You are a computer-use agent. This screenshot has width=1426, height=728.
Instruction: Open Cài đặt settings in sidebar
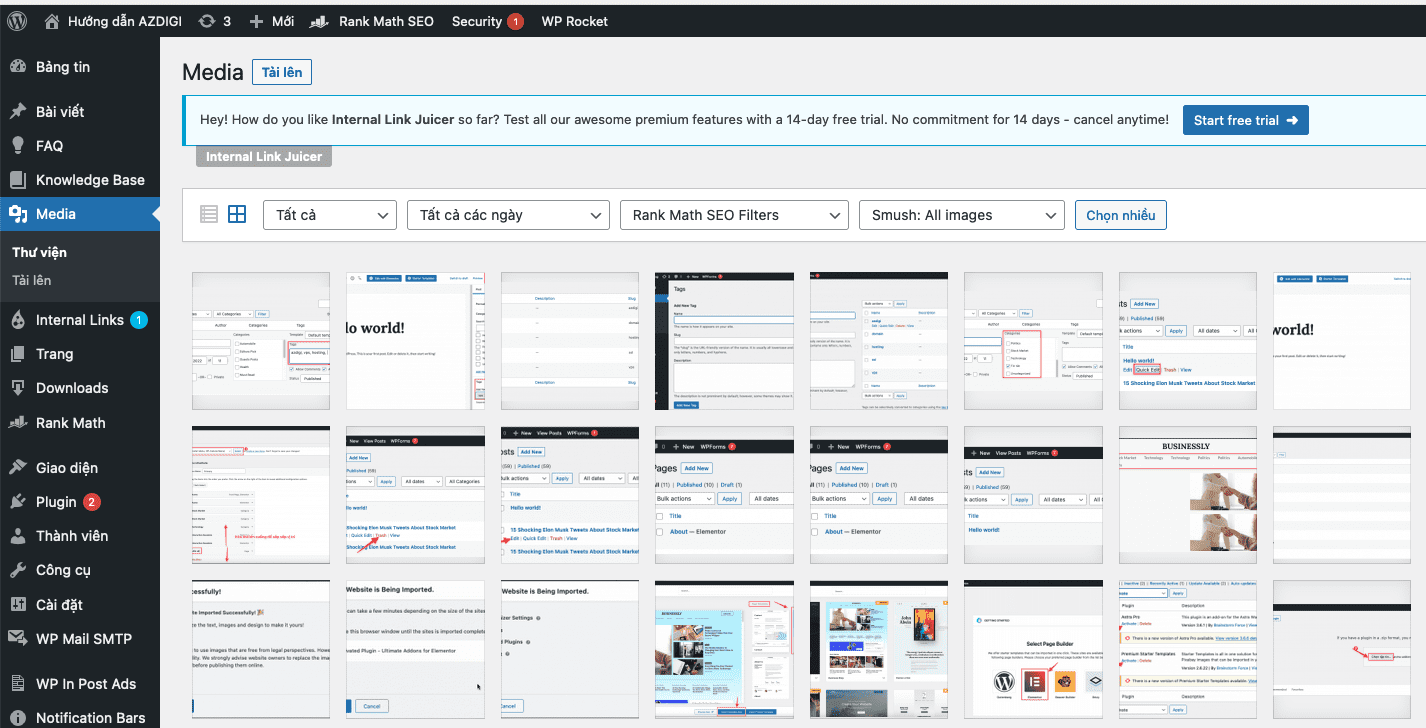pyautogui.click(x=59, y=604)
